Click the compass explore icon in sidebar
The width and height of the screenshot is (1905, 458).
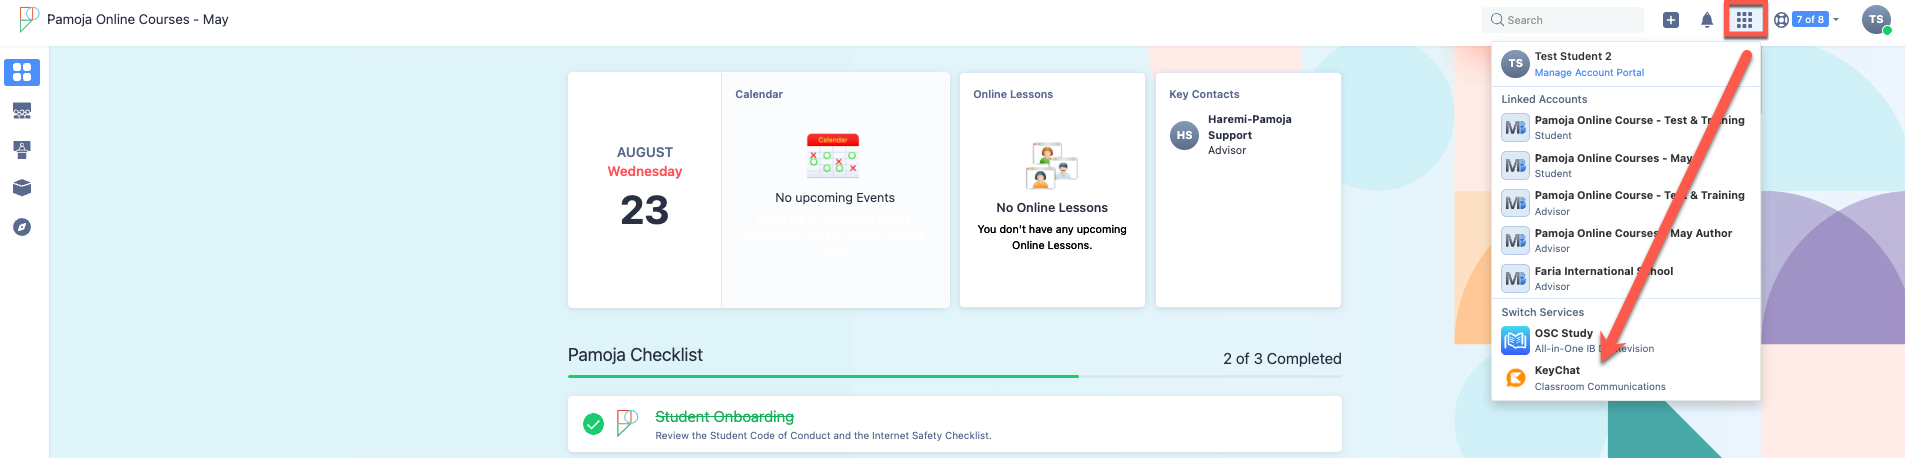(x=22, y=227)
